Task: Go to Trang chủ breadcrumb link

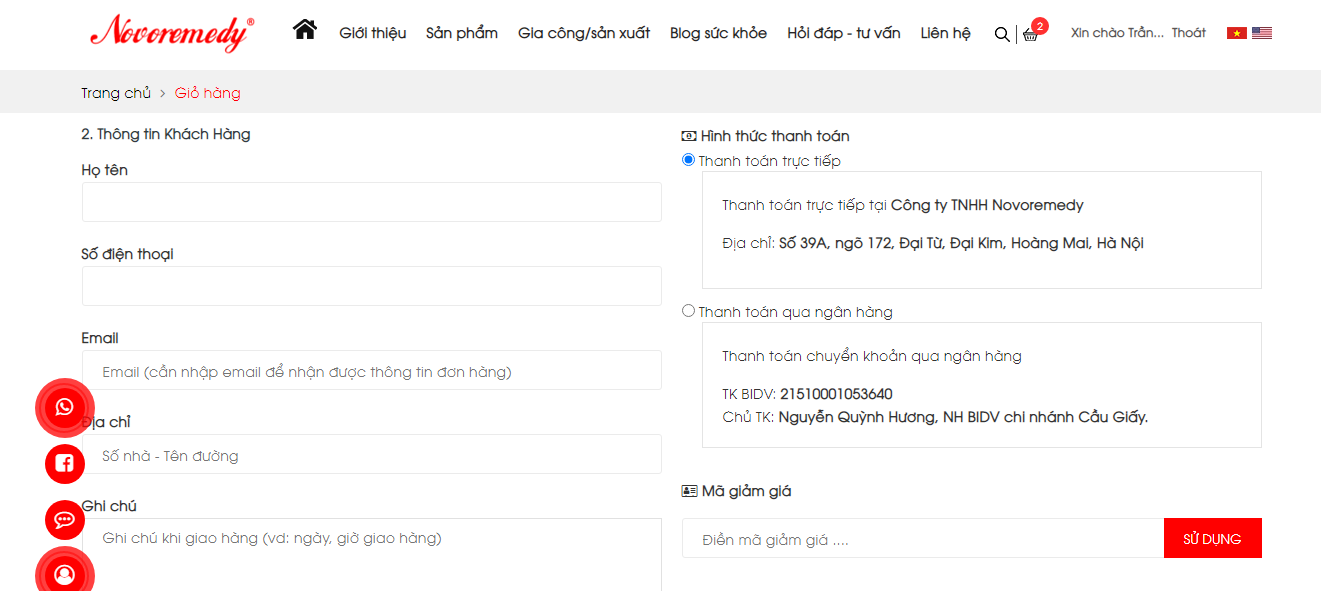Action: [x=116, y=93]
